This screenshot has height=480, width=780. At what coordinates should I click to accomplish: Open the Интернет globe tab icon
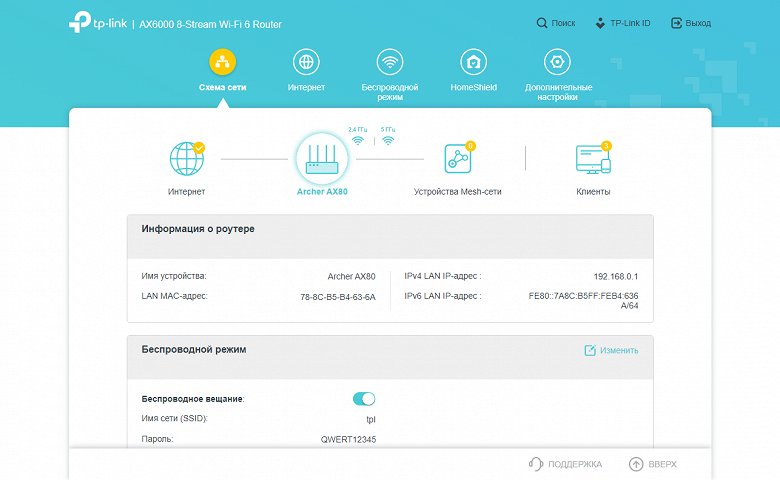click(306, 62)
